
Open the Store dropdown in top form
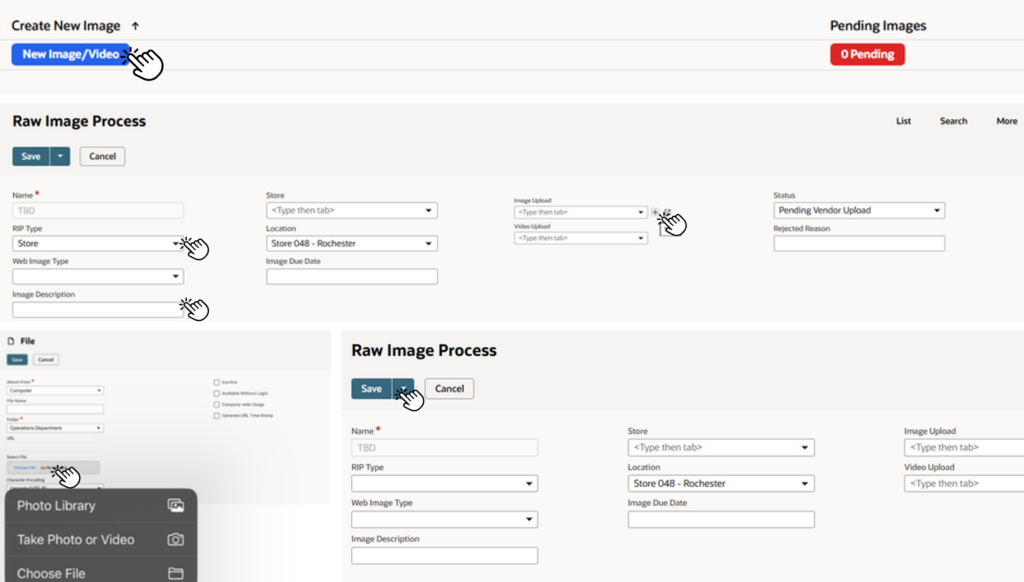coord(351,210)
